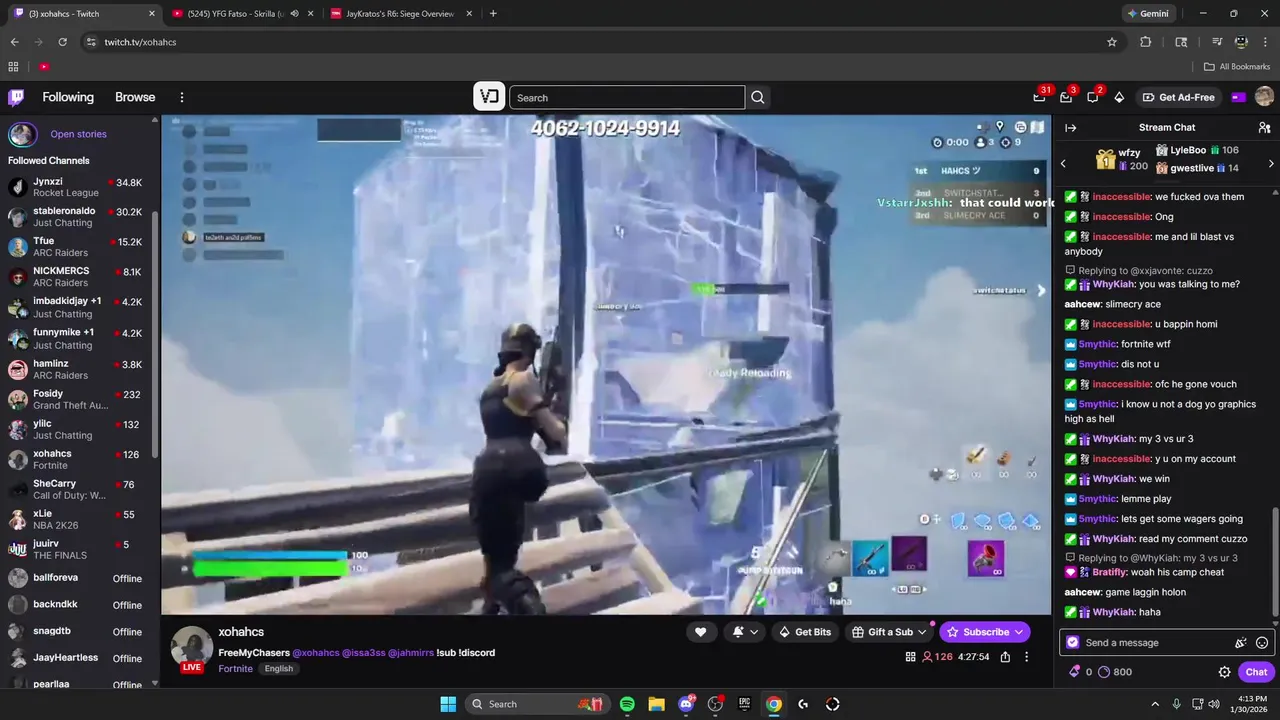Click the search magnifier button
Viewport: 1280px width, 720px height.
758,97
